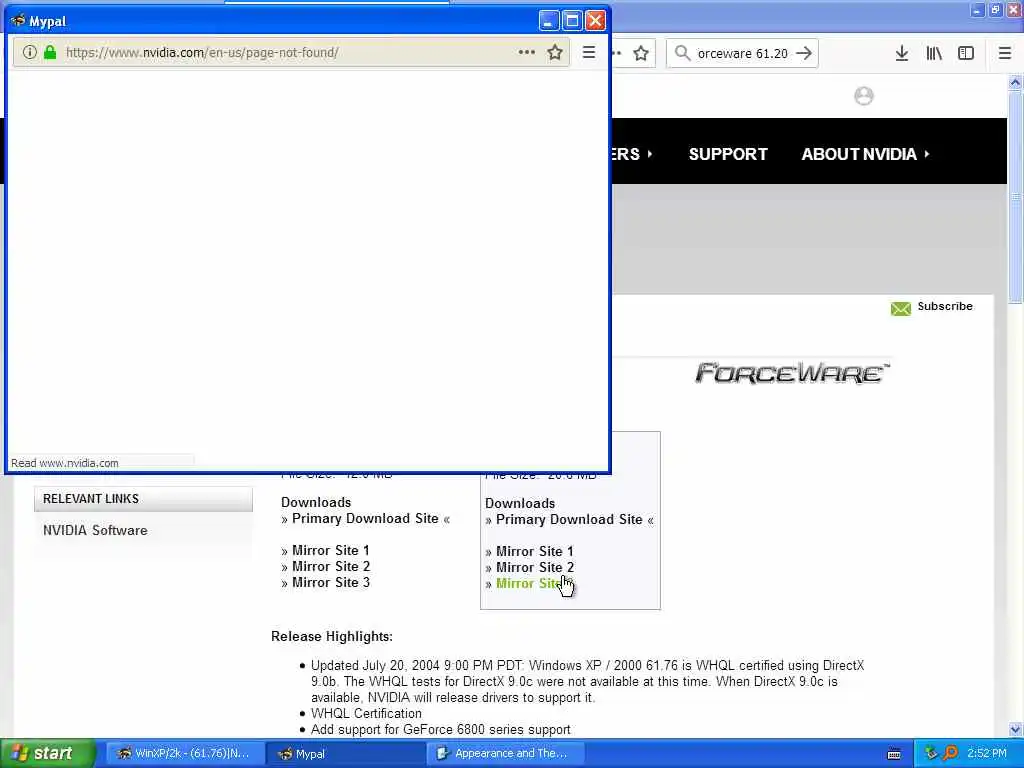Minimize the Mypal popup window

pyautogui.click(x=549, y=21)
